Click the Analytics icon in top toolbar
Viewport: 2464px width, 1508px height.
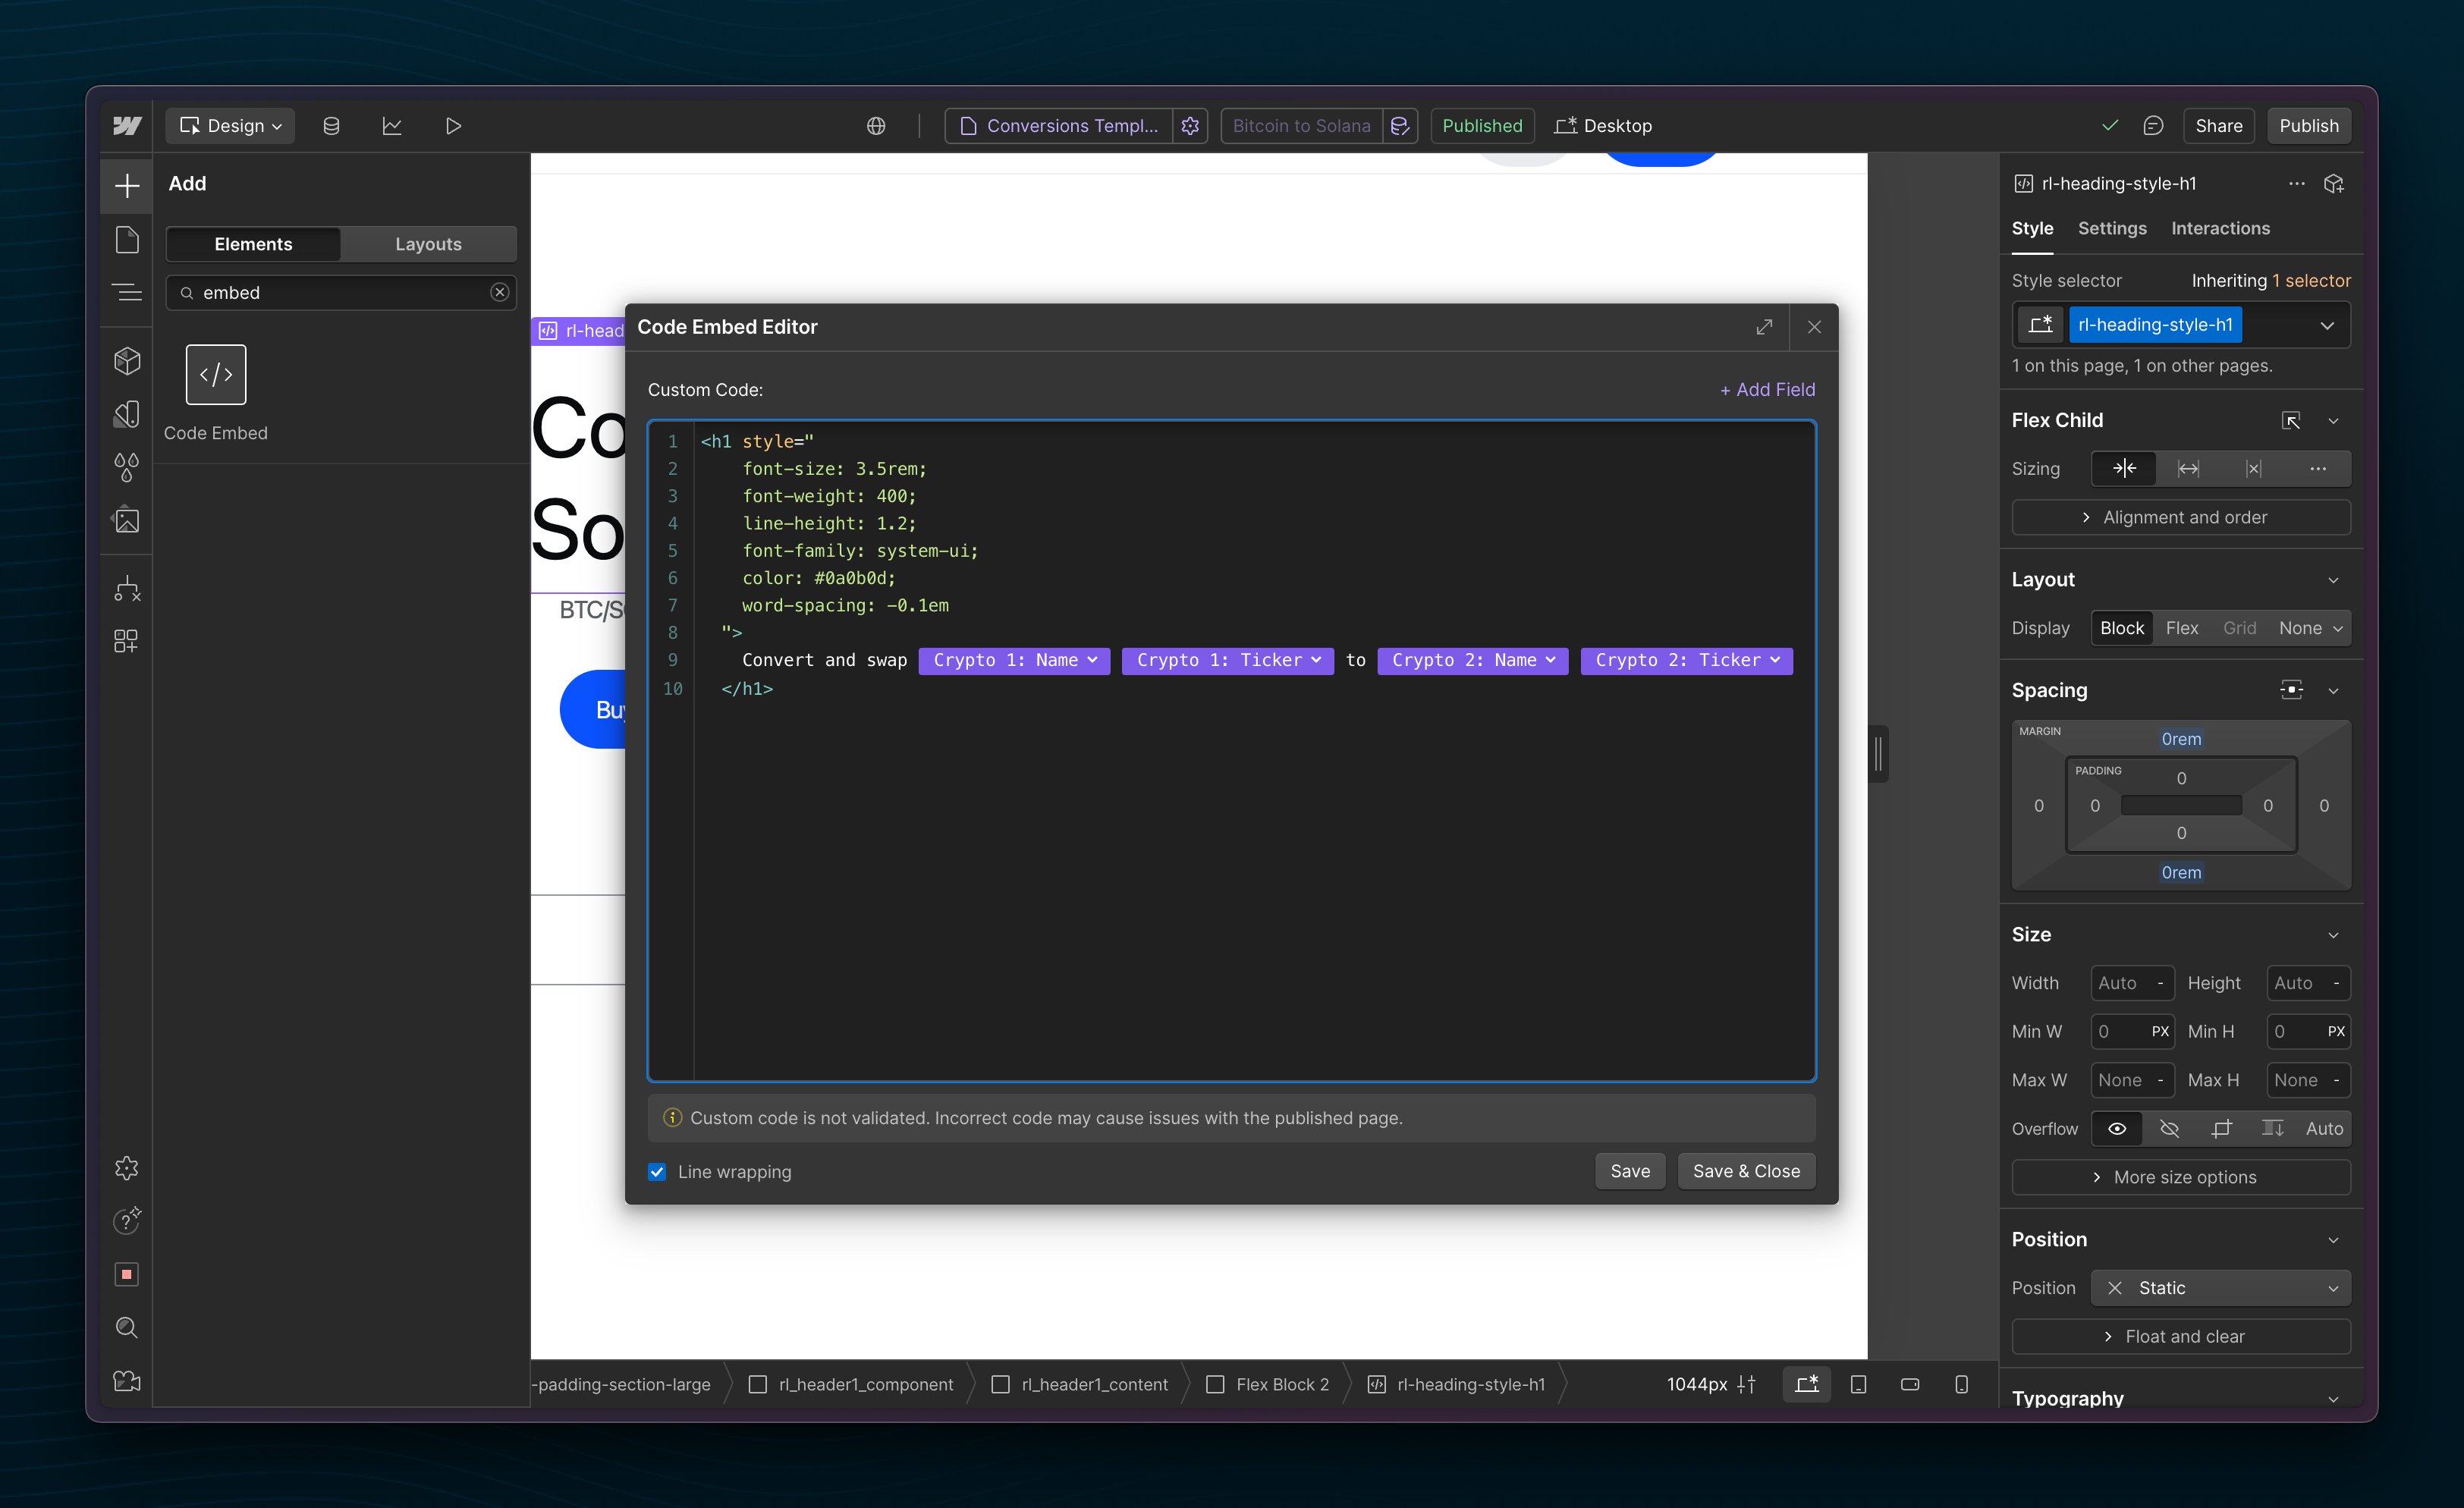coord(391,125)
